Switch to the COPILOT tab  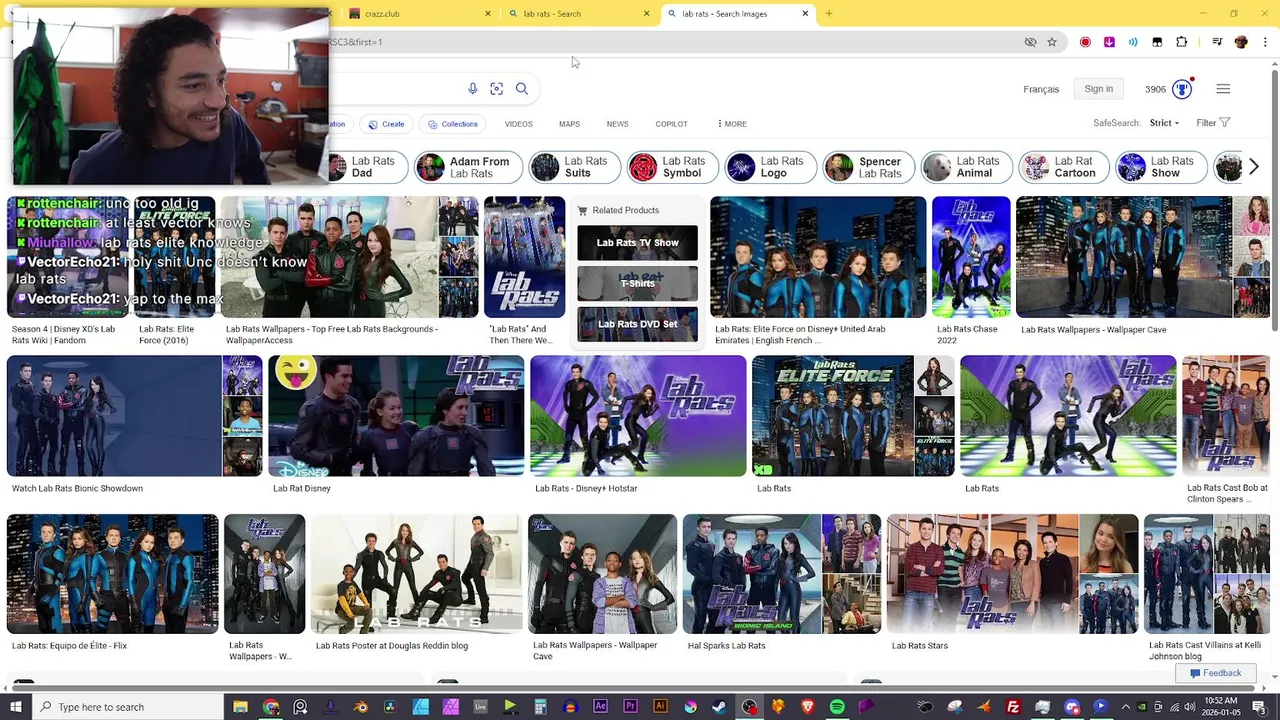pyautogui.click(x=671, y=124)
